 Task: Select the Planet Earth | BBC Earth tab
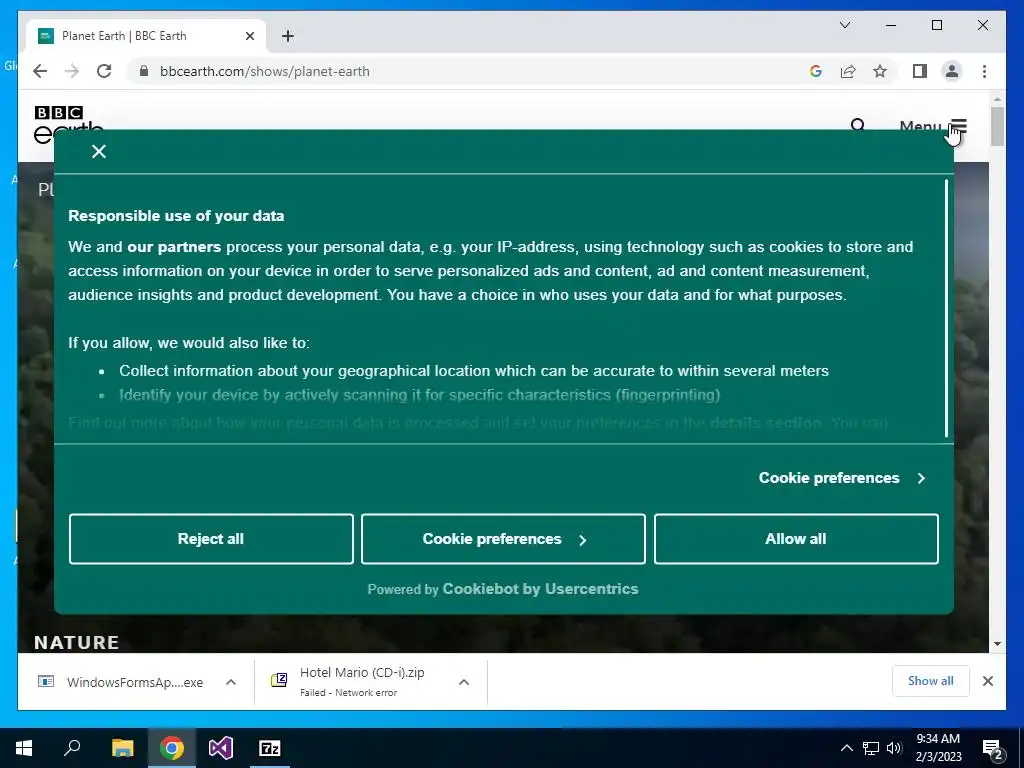tap(145, 36)
